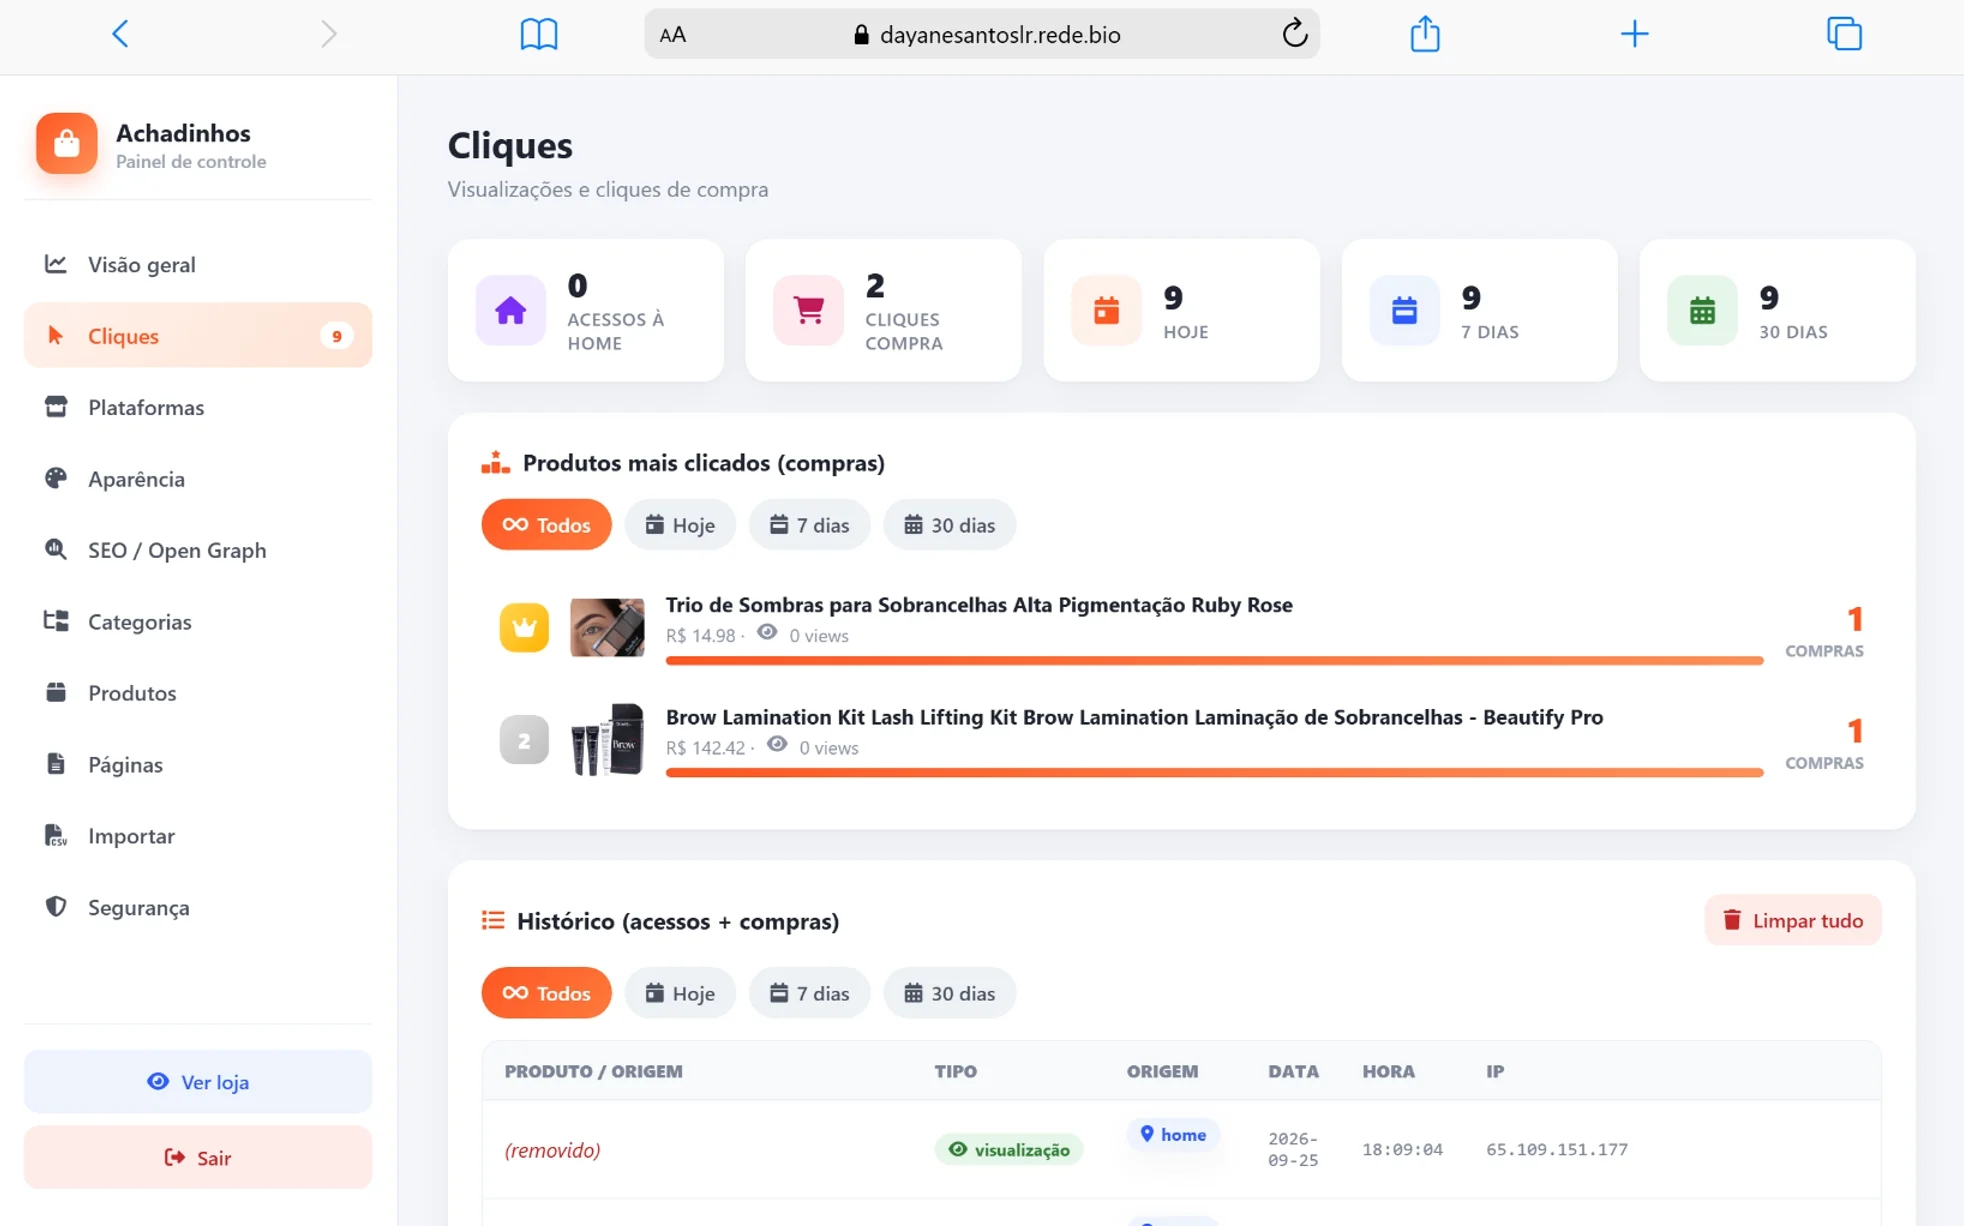Select Todos filter under Histórico
The width and height of the screenshot is (1964, 1226).
click(x=546, y=993)
